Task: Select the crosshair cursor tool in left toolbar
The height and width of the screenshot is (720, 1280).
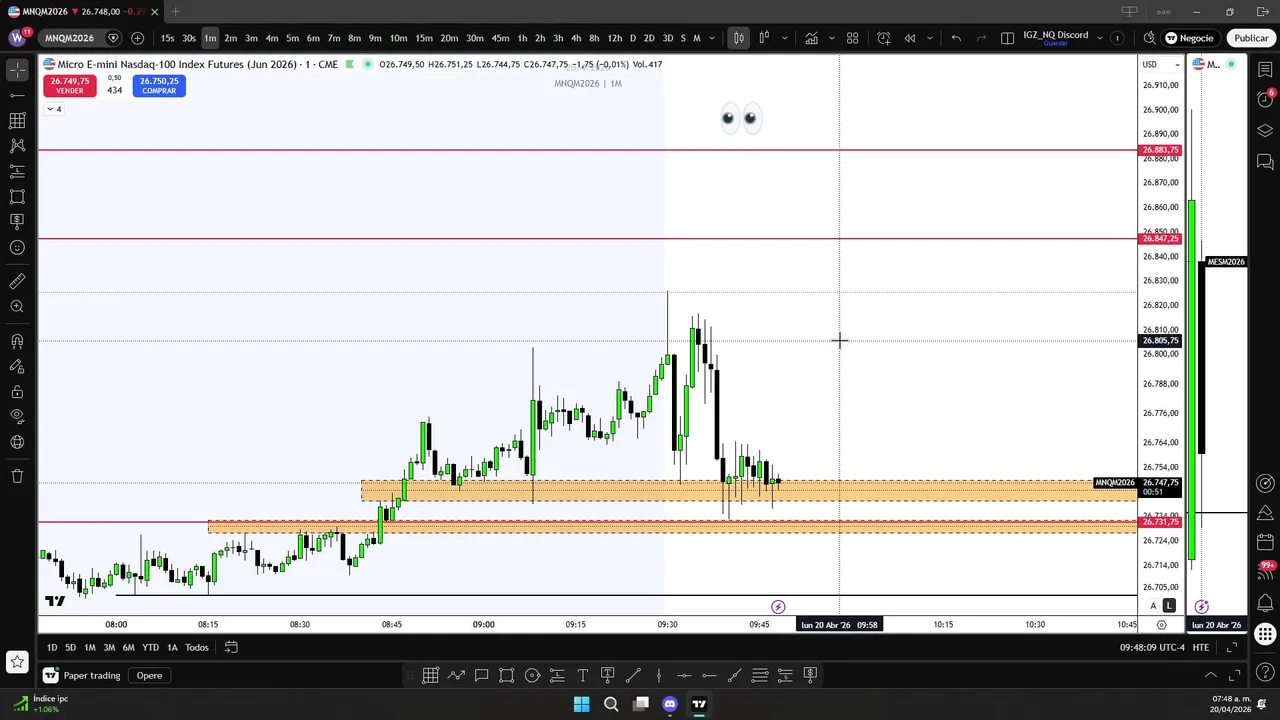Action: (x=17, y=70)
